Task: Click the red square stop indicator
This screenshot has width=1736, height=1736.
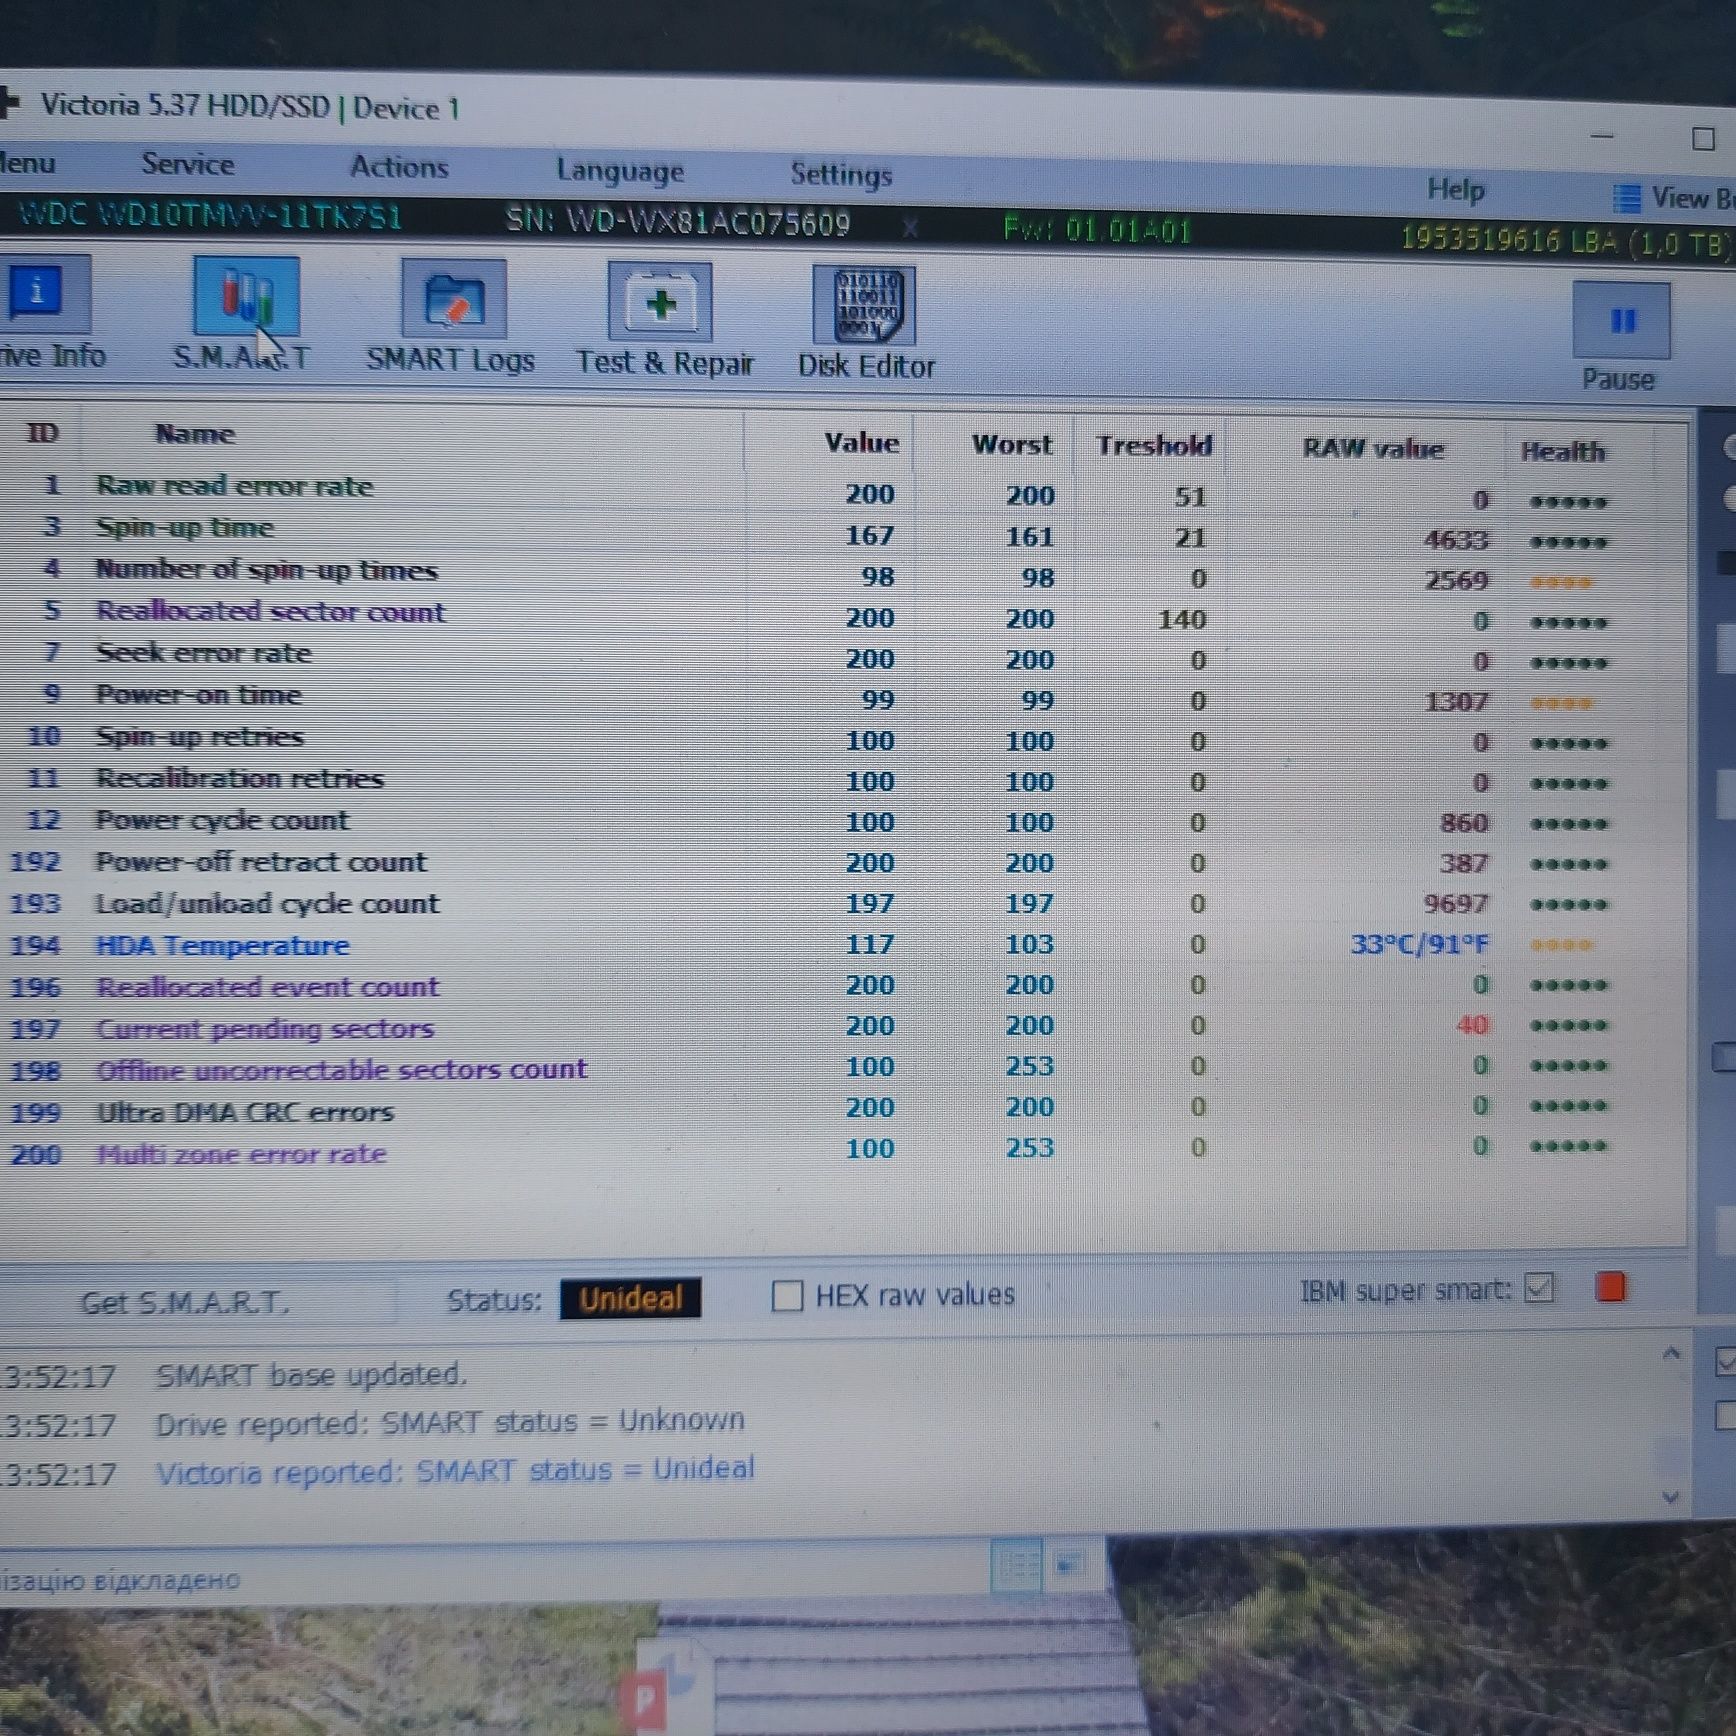Action: point(1610,1286)
